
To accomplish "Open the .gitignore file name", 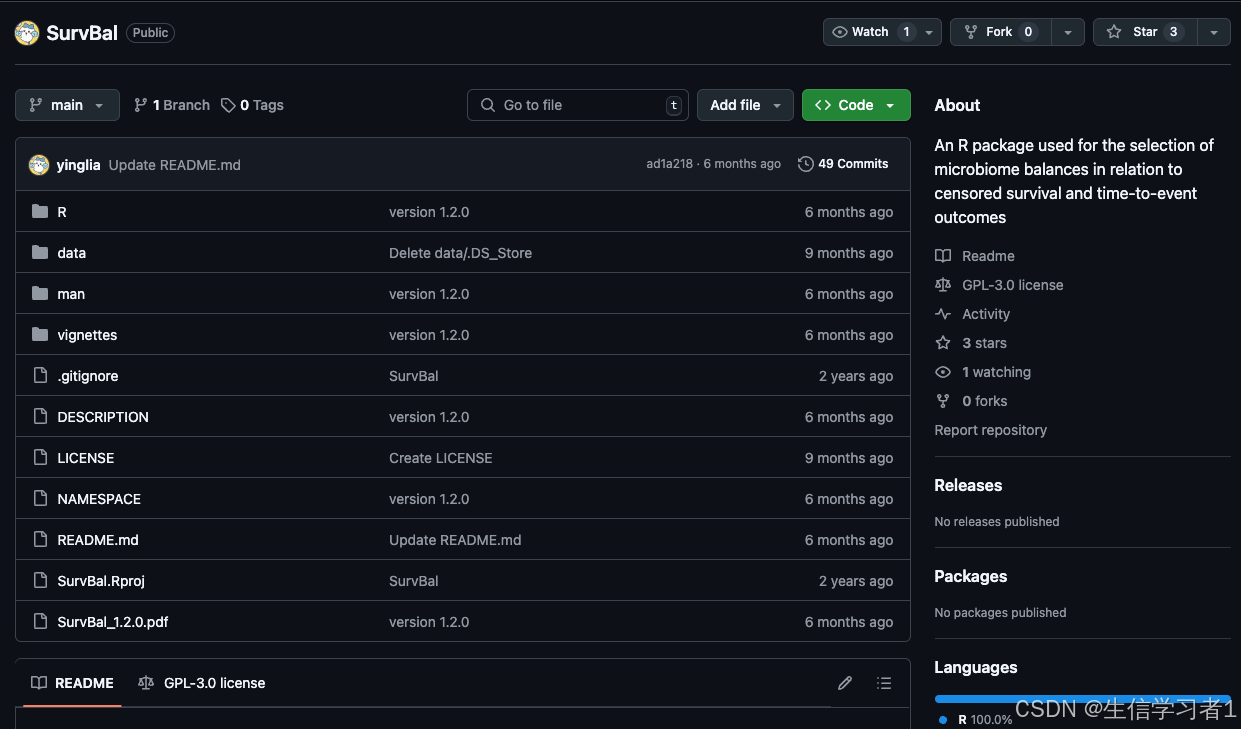I will [x=88, y=376].
